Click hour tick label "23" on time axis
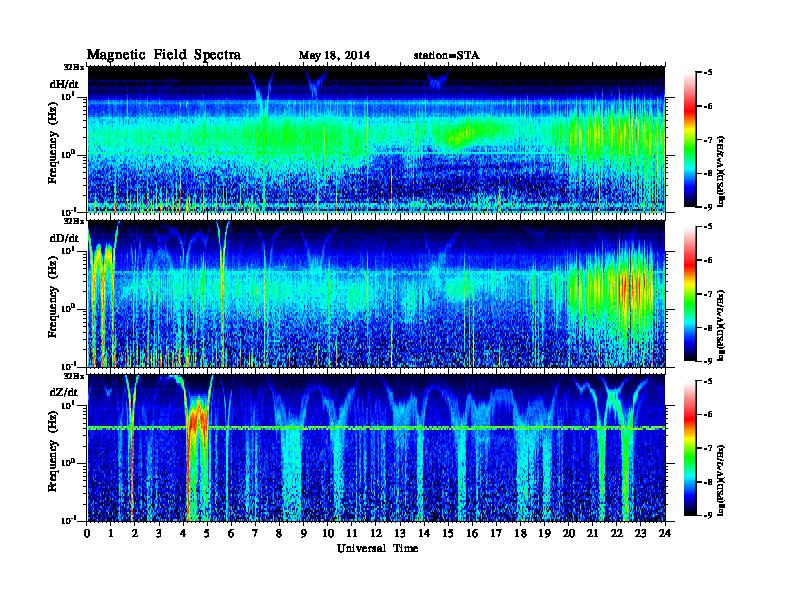This screenshot has height=612, width=792. coord(640,533)
